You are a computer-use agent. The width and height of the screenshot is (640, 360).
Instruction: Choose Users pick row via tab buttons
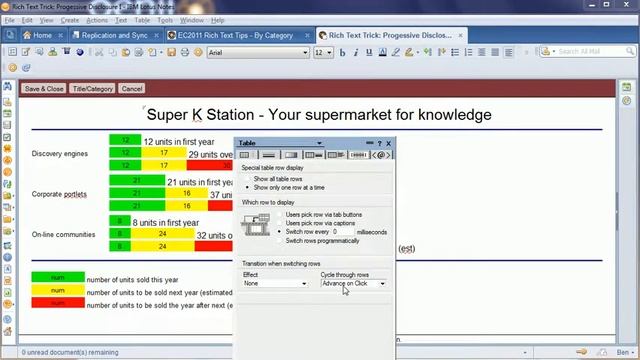pyautogui.click(x=320, y=215)
